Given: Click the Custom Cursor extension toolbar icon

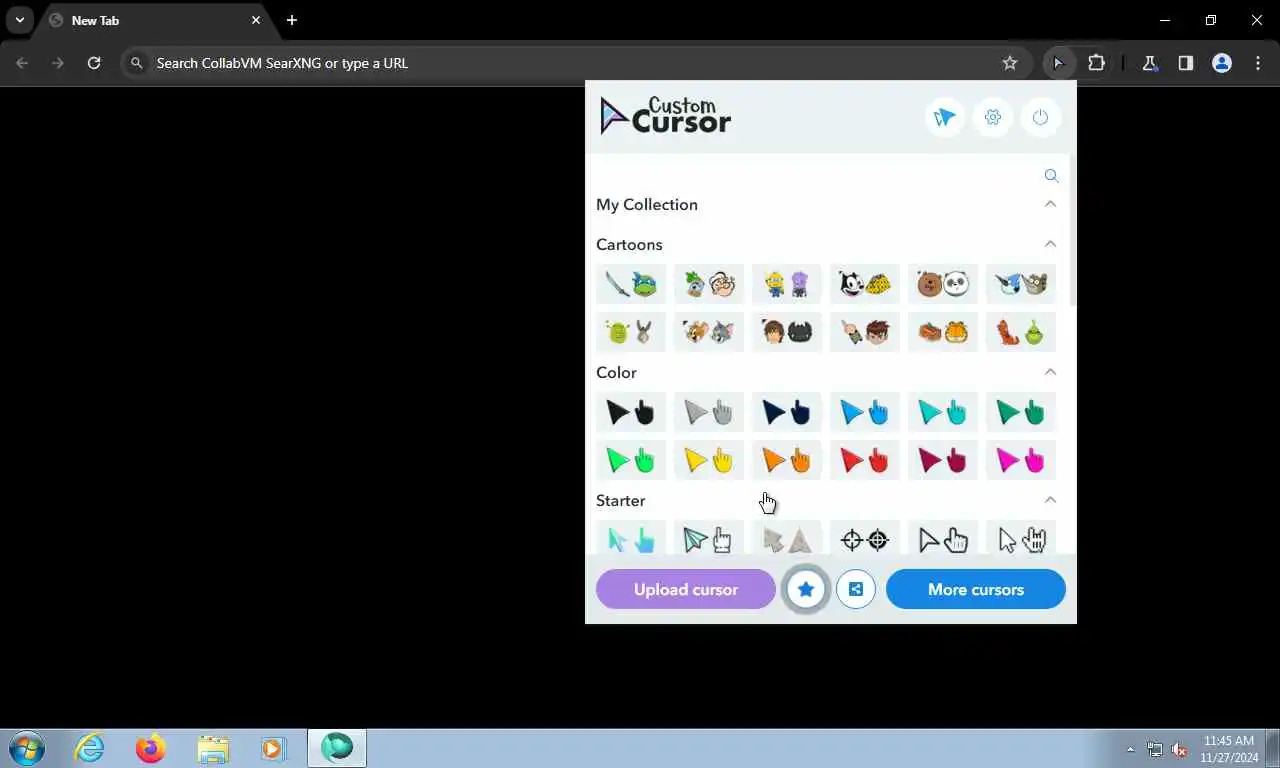Looking at the screenshot, I should coord(1058,63).
